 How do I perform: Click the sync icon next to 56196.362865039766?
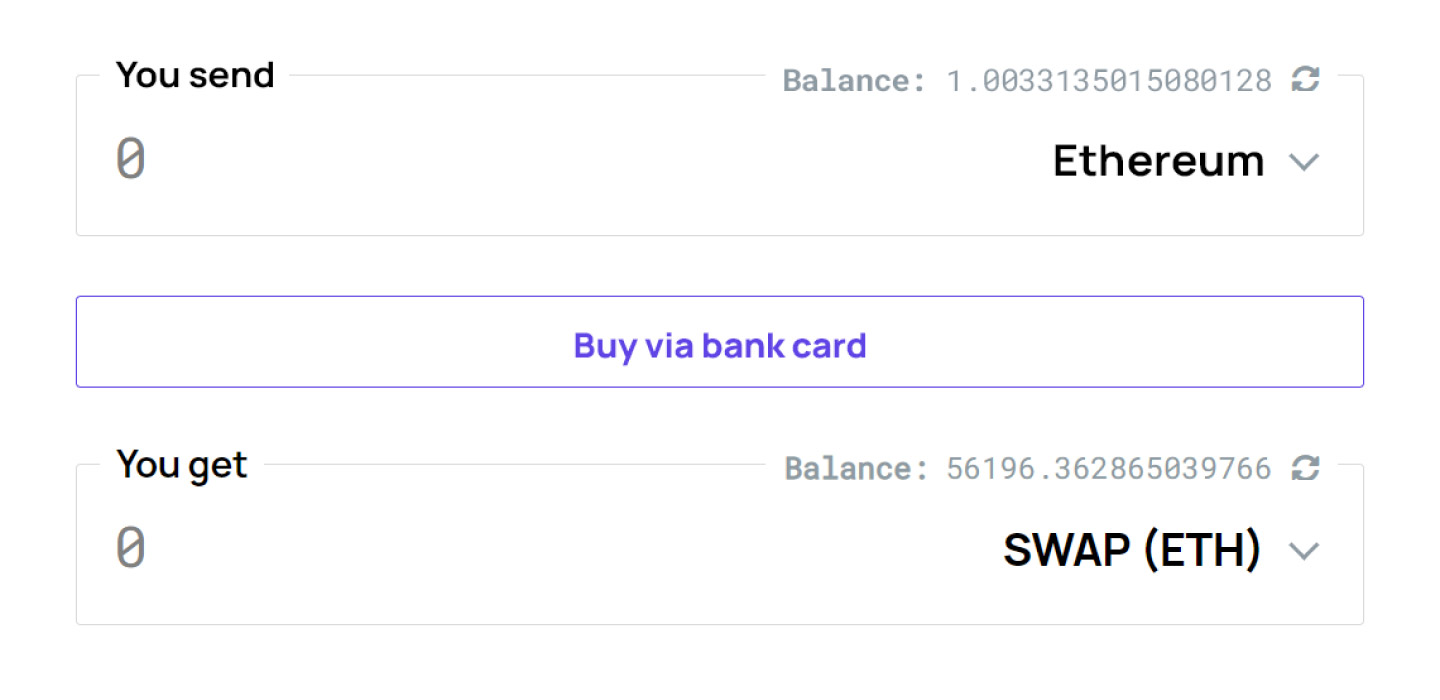1305,468
